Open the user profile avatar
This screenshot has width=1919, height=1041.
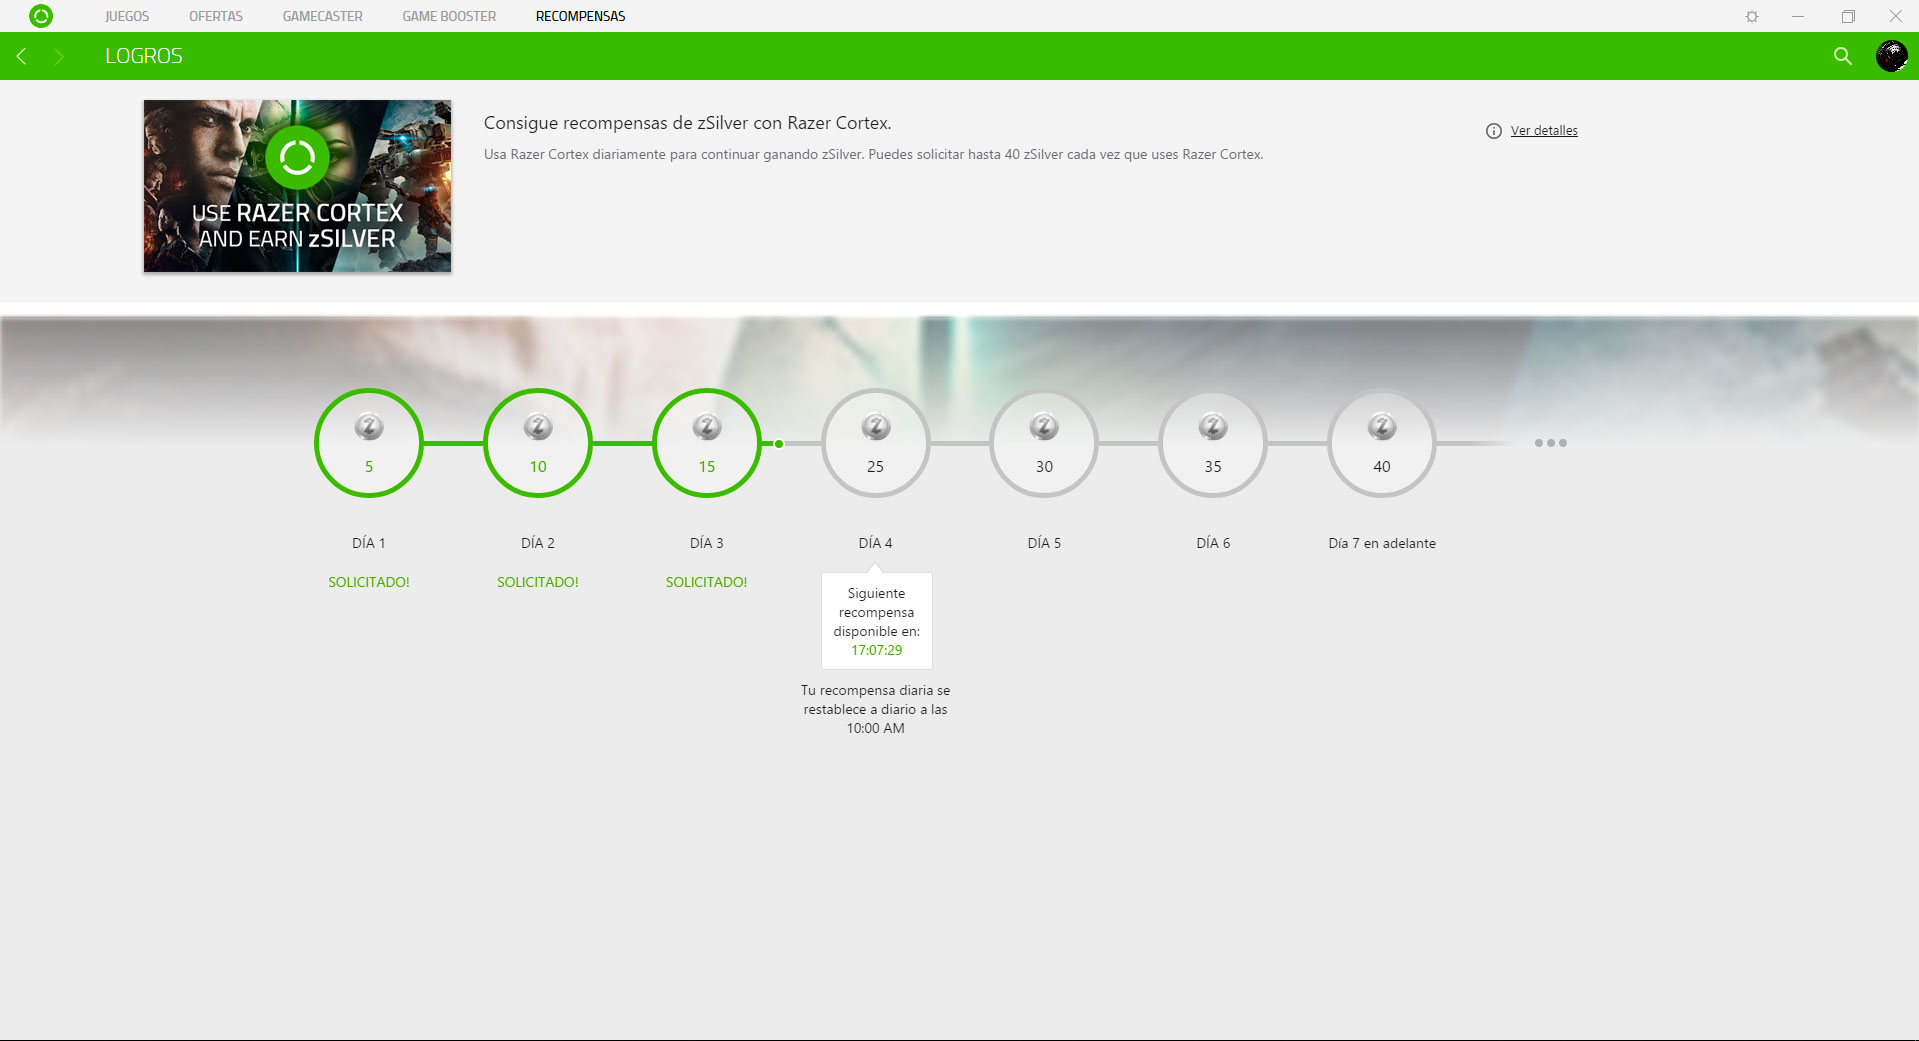[x=1891, y=56]
